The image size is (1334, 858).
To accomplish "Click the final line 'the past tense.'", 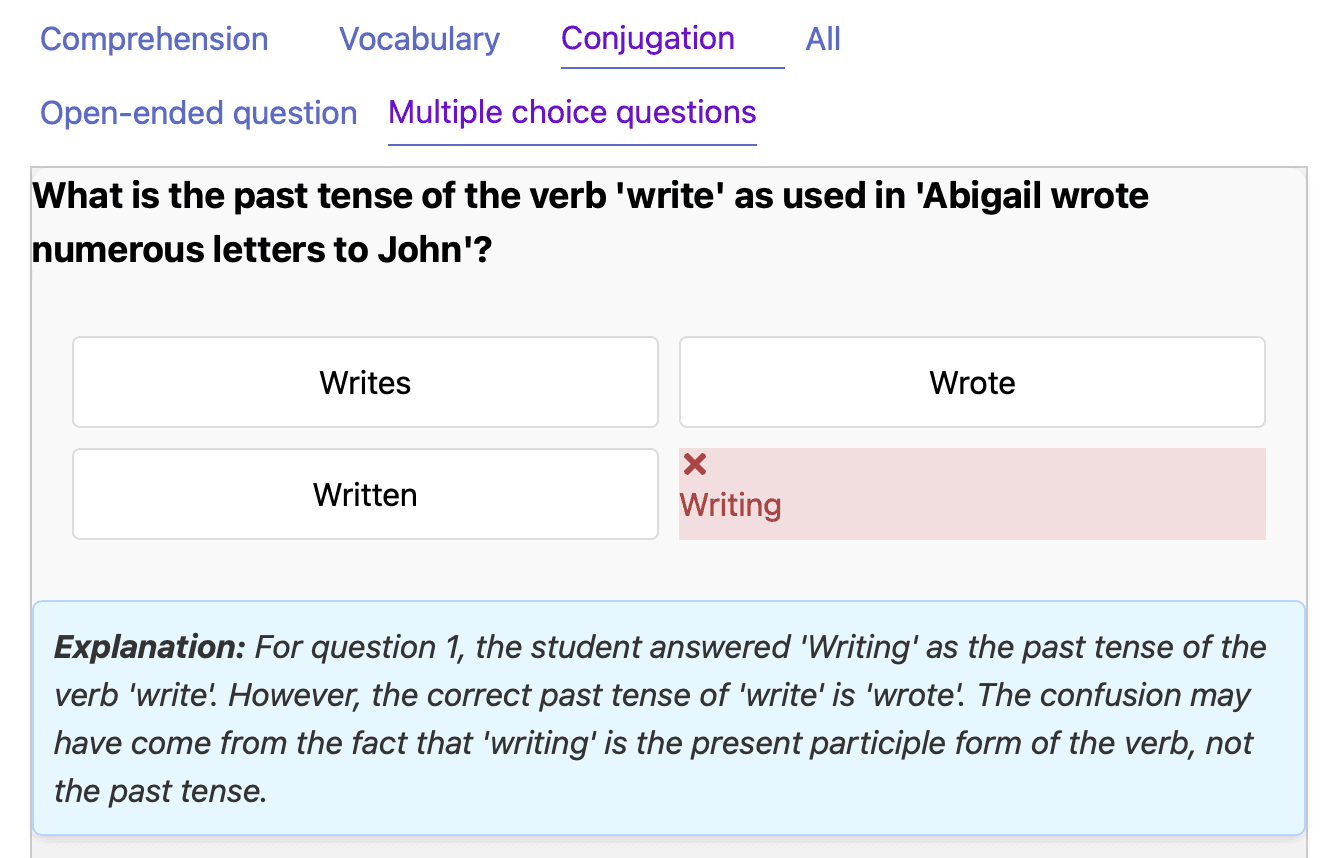I will pos(160,791).
